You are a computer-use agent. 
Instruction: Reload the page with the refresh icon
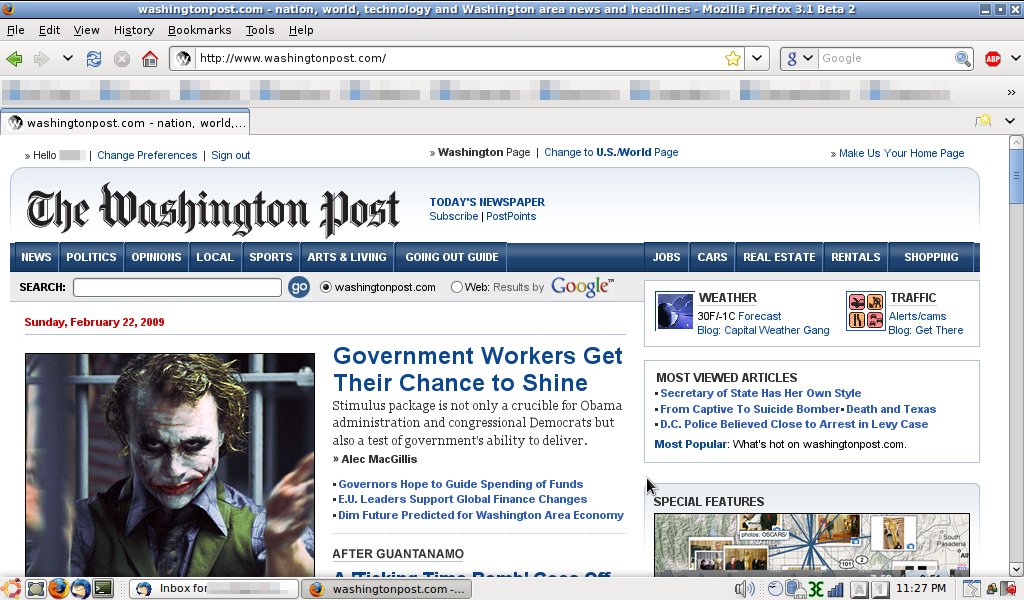pyautogui.click(x=94, y=59)
